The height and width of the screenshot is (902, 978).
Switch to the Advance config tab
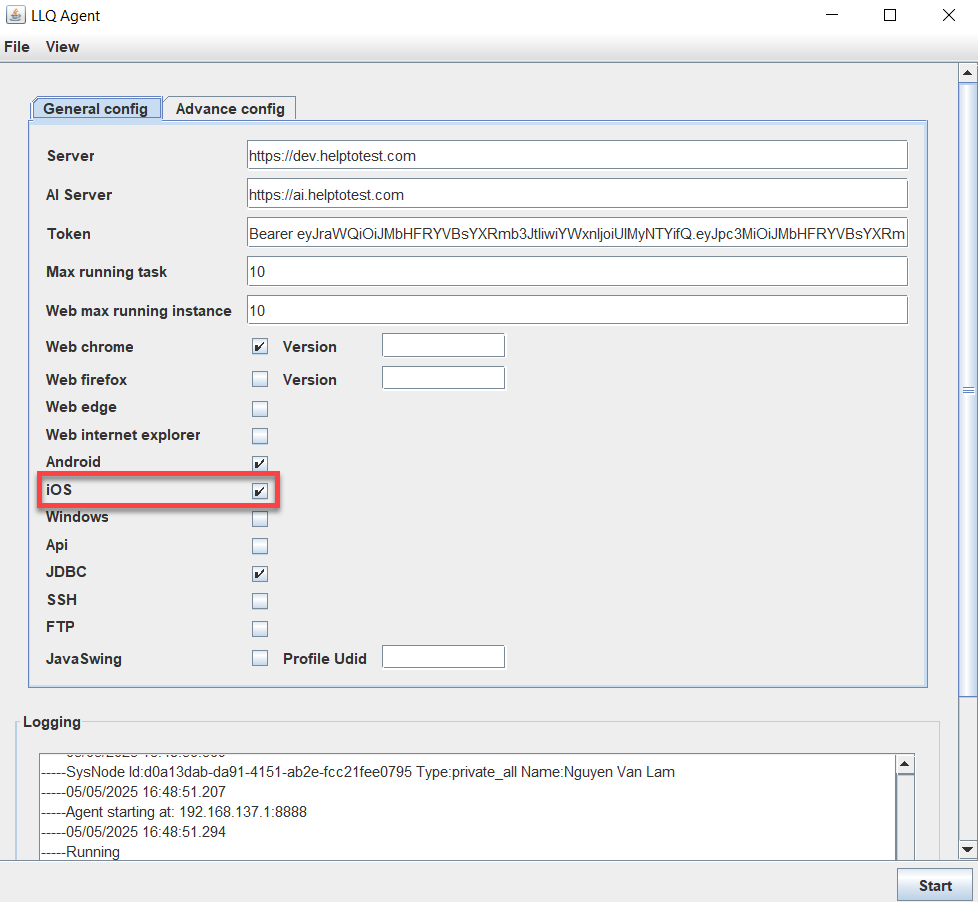point(230,109)
